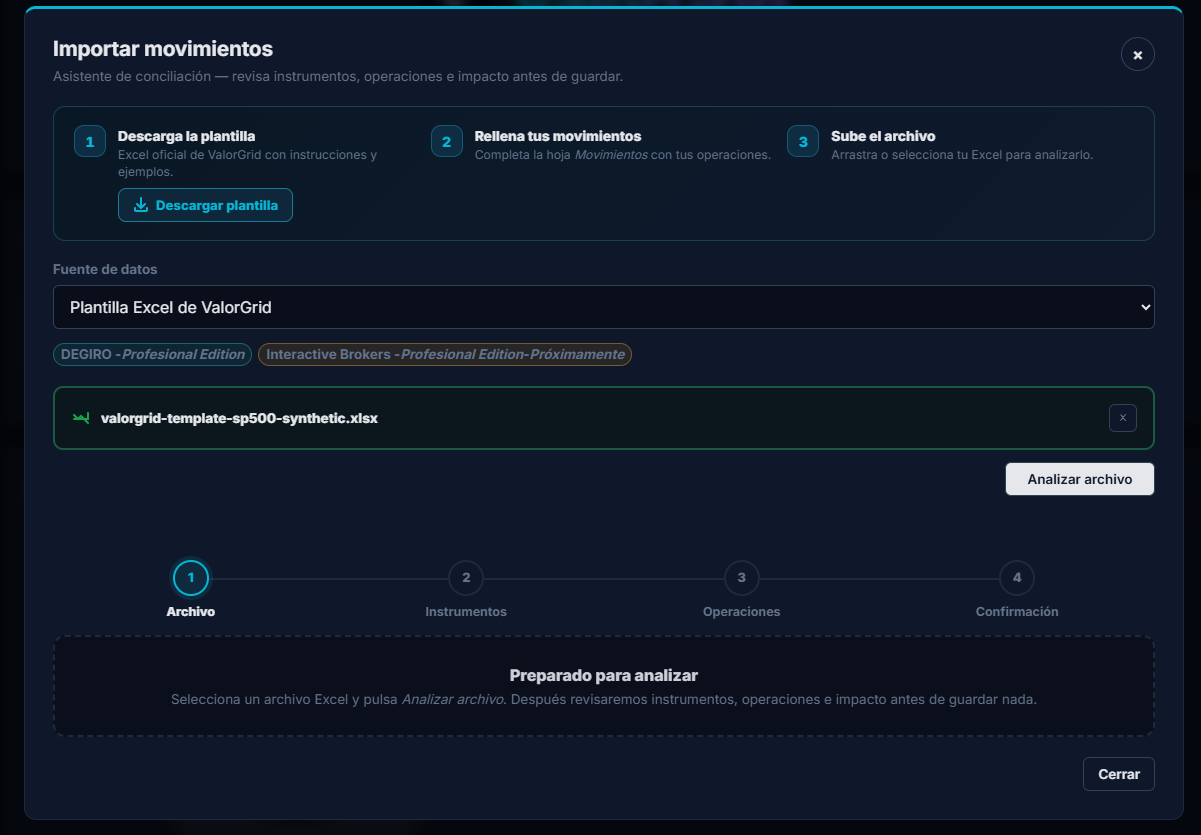
Task: Select the DEGIRO Profesional Edition chip
Action: pyautogui.click(x=152, y=354)
